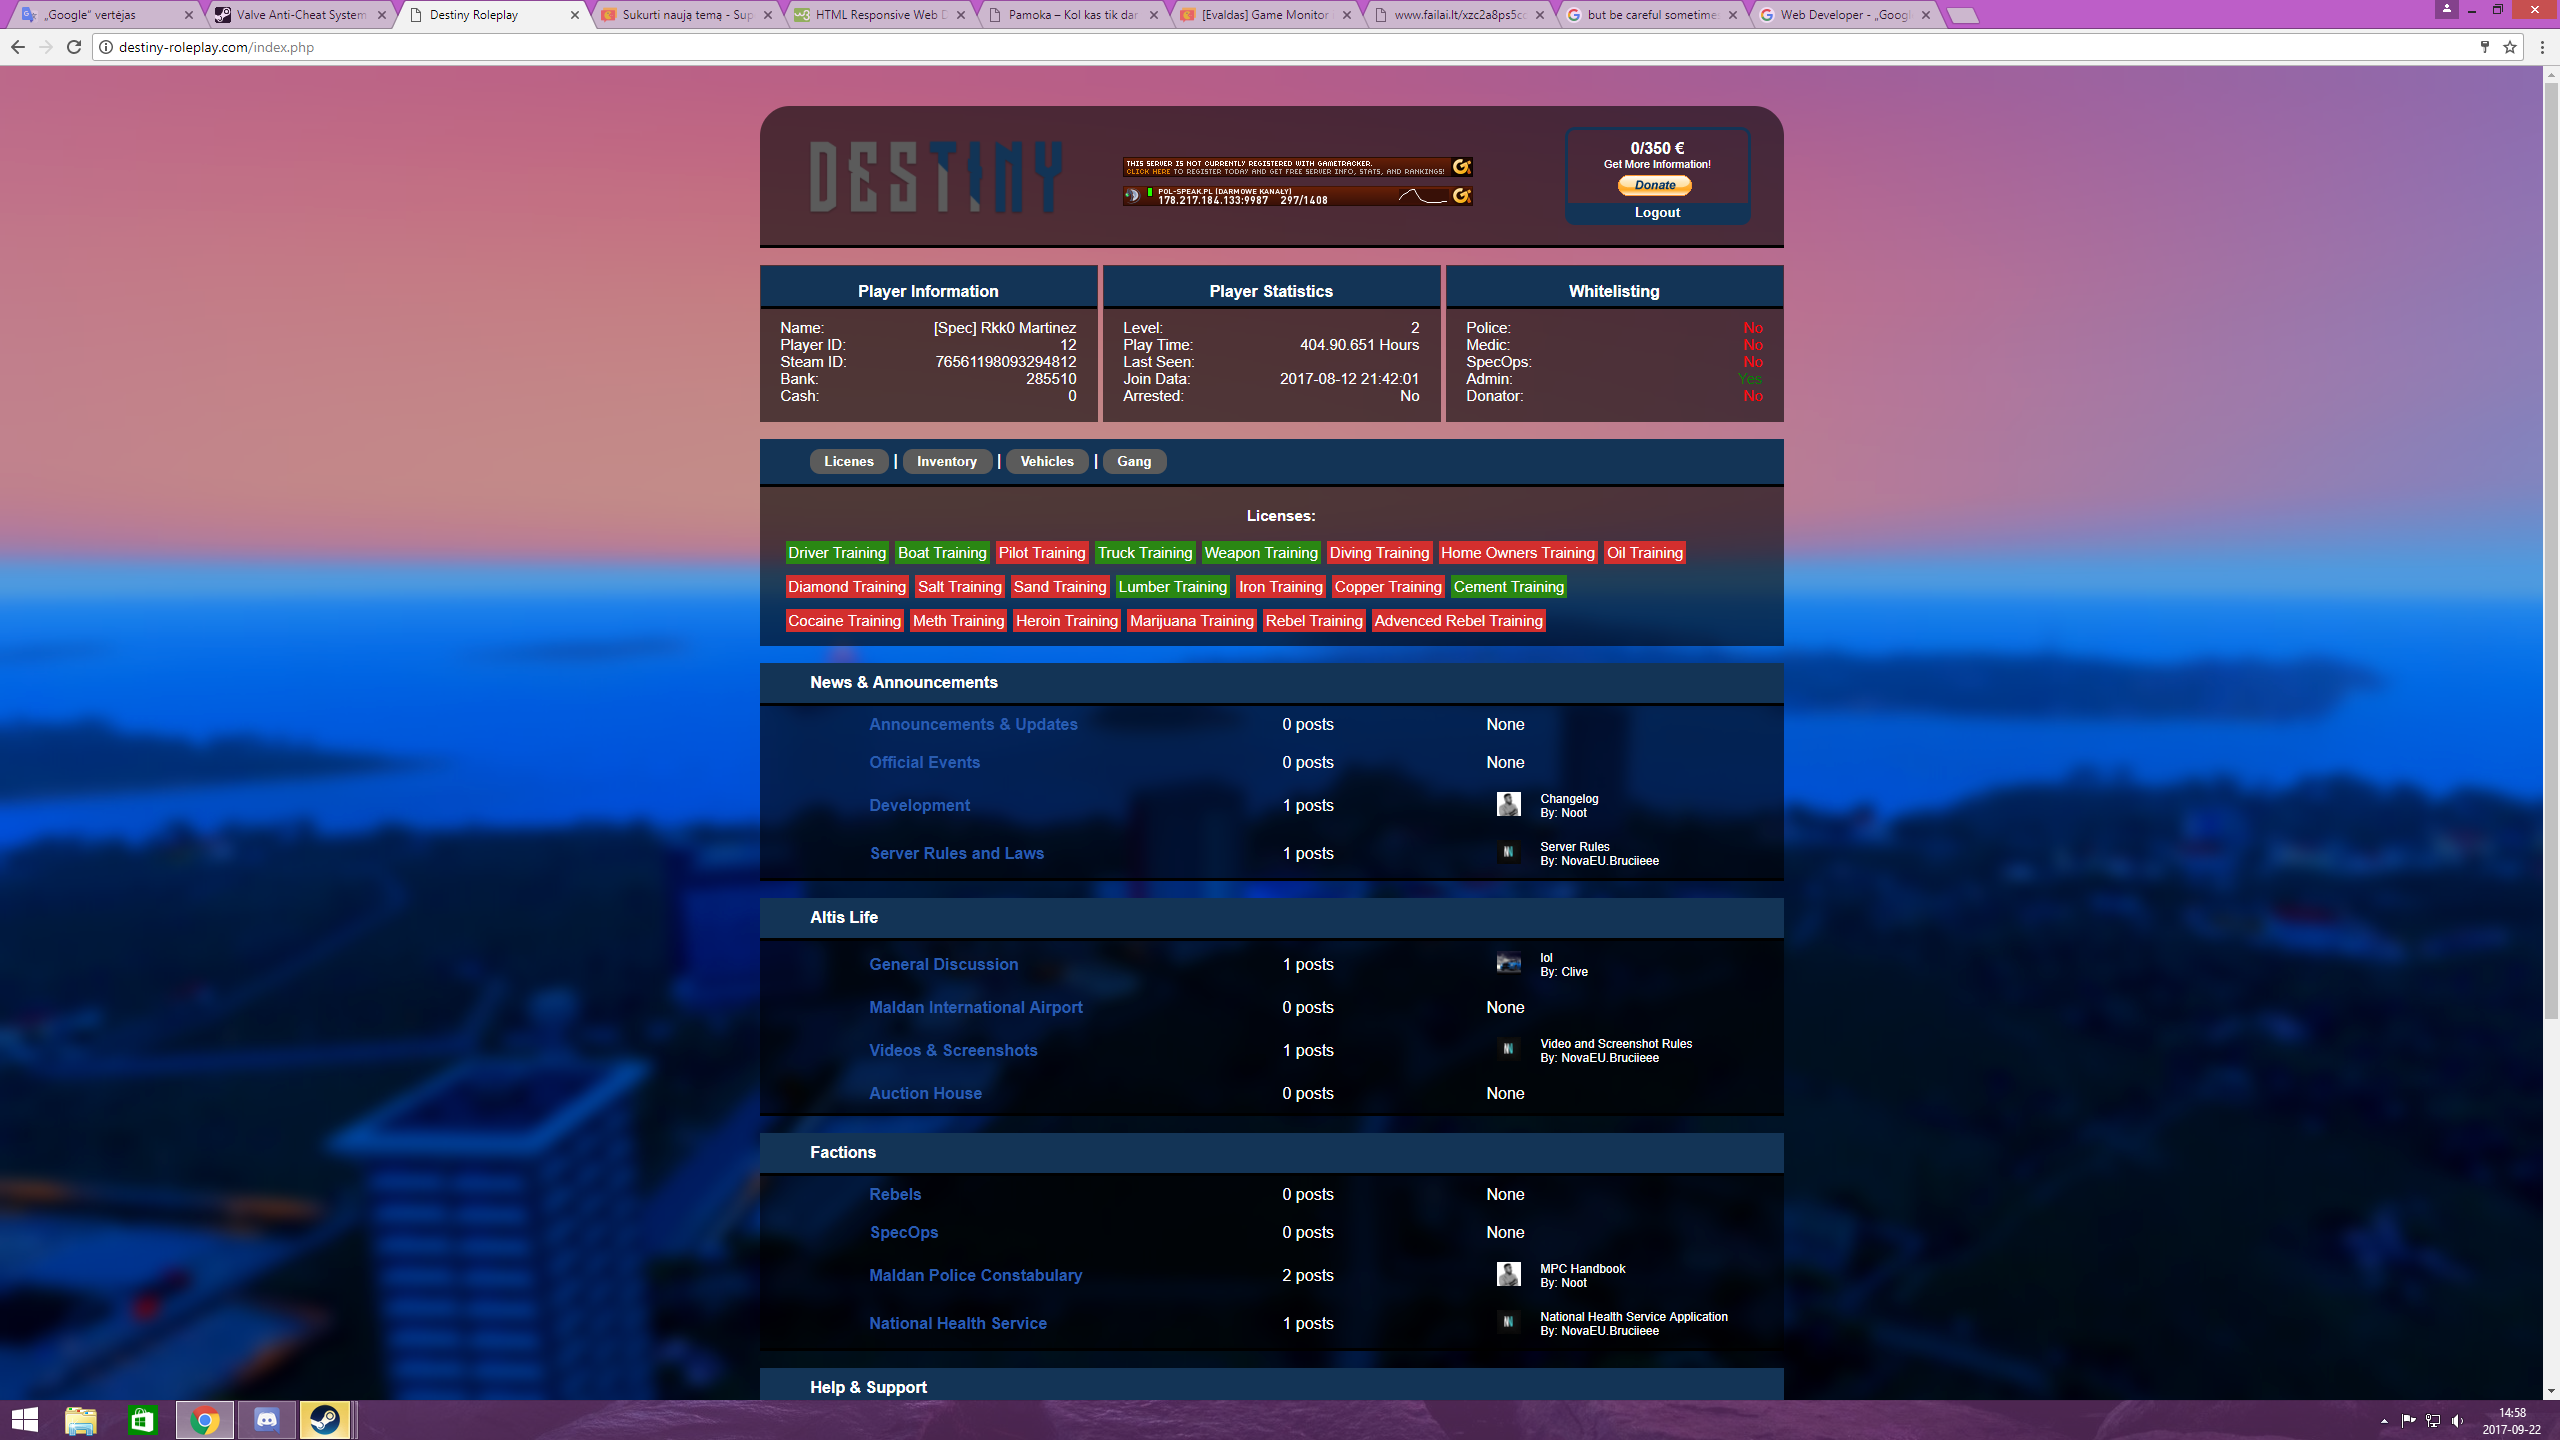Viewport: 2560px width, 1440px height.
Task: Click the GameTracker registration banner
Action: click(1297, 167)
